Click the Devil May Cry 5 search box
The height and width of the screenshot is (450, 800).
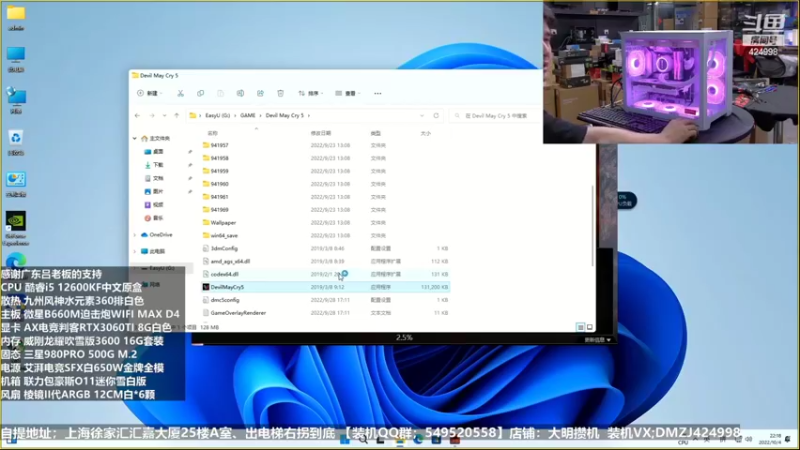(495, 116)
